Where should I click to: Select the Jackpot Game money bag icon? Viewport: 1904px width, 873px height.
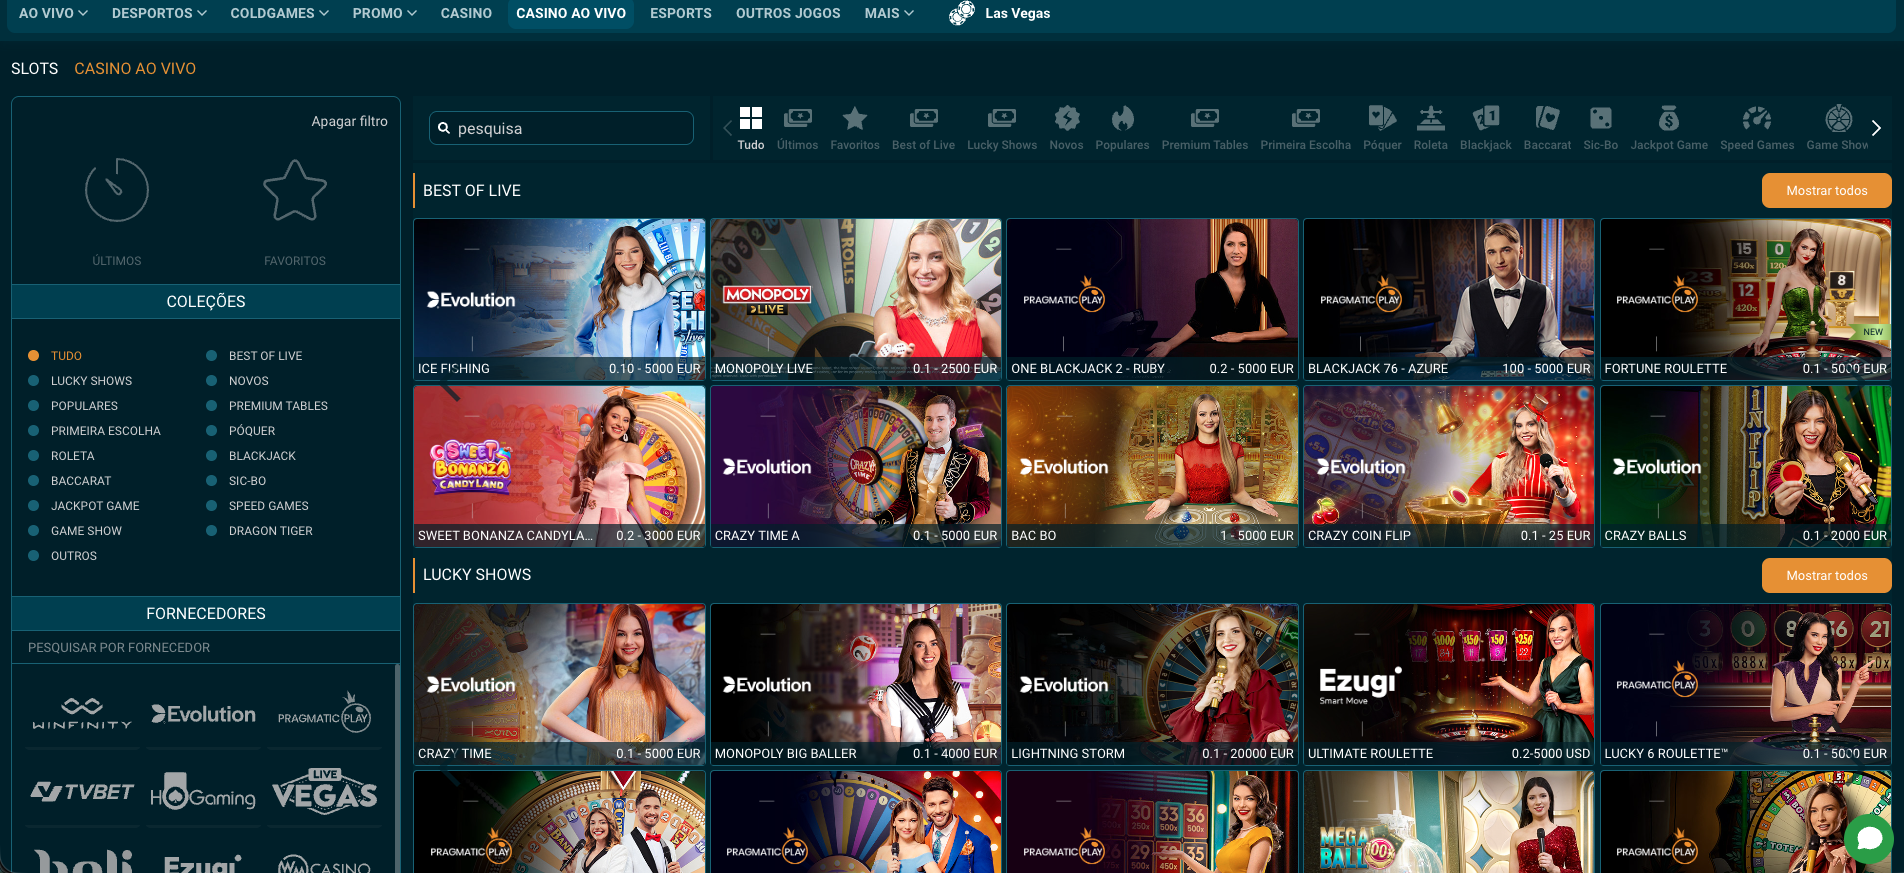coord(1669,119)
